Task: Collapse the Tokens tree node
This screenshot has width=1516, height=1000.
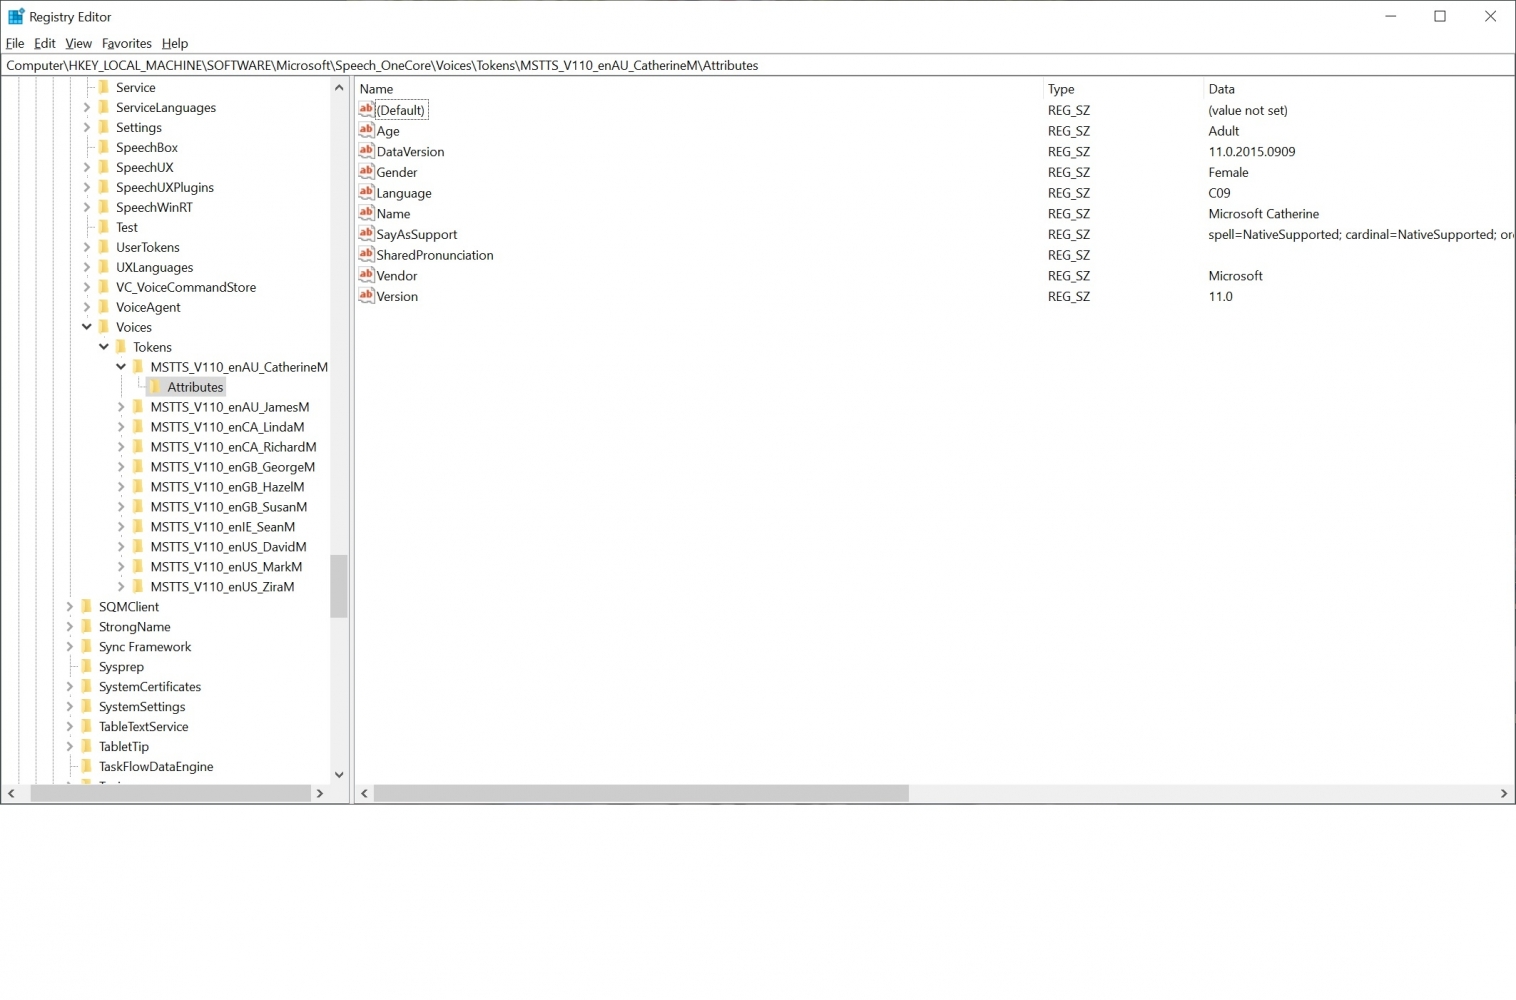Action: [104, 347]
